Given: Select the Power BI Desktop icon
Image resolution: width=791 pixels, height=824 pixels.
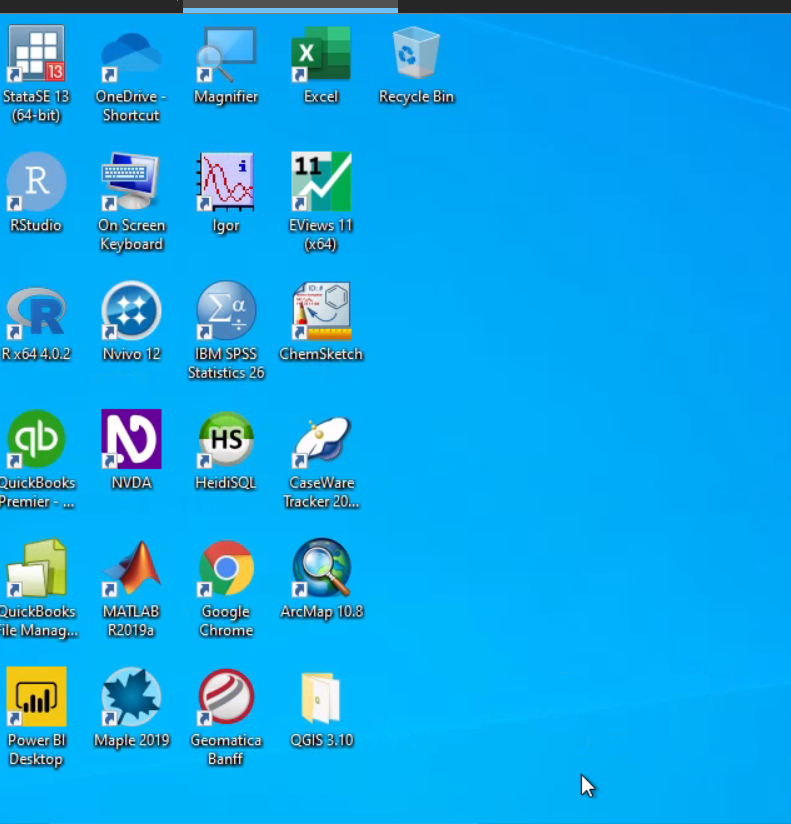Looking at the screenshot, I should click(x=36, y=696).
